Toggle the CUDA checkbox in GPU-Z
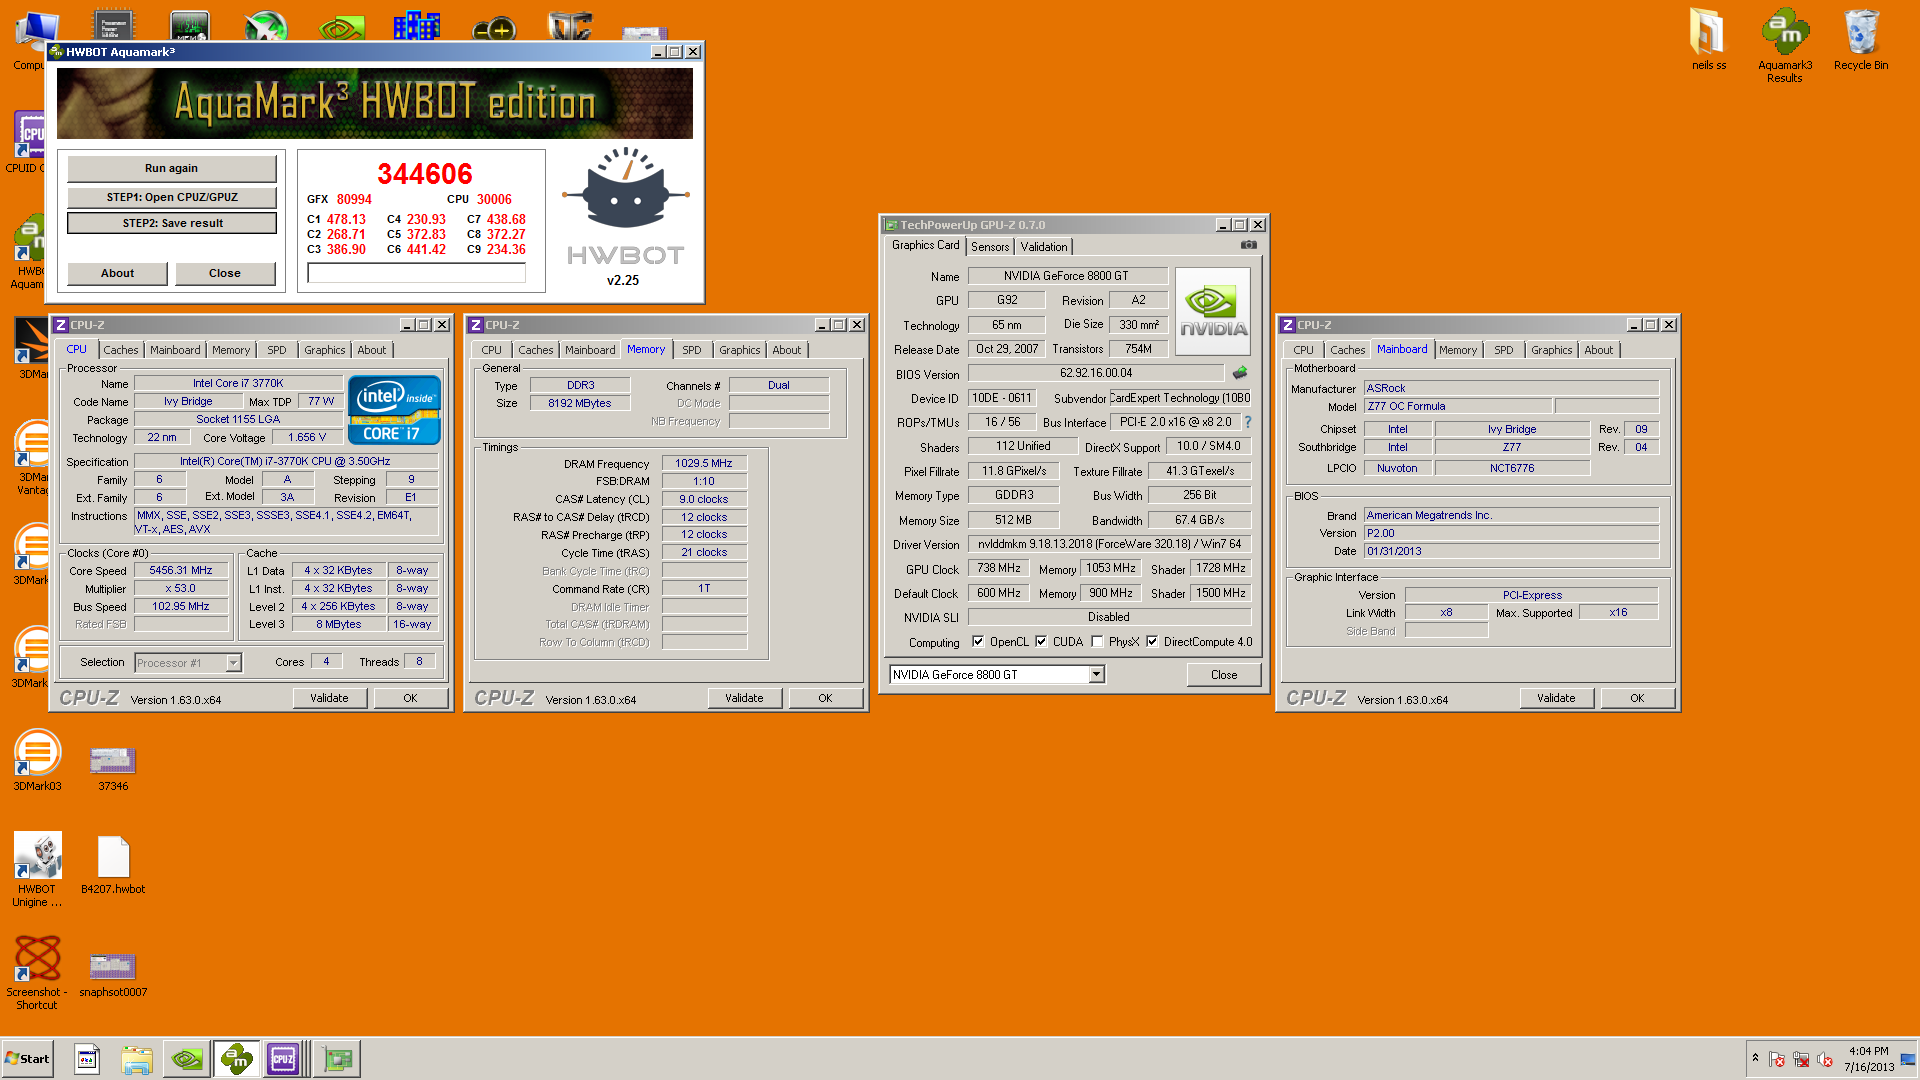 (1041, 642)
